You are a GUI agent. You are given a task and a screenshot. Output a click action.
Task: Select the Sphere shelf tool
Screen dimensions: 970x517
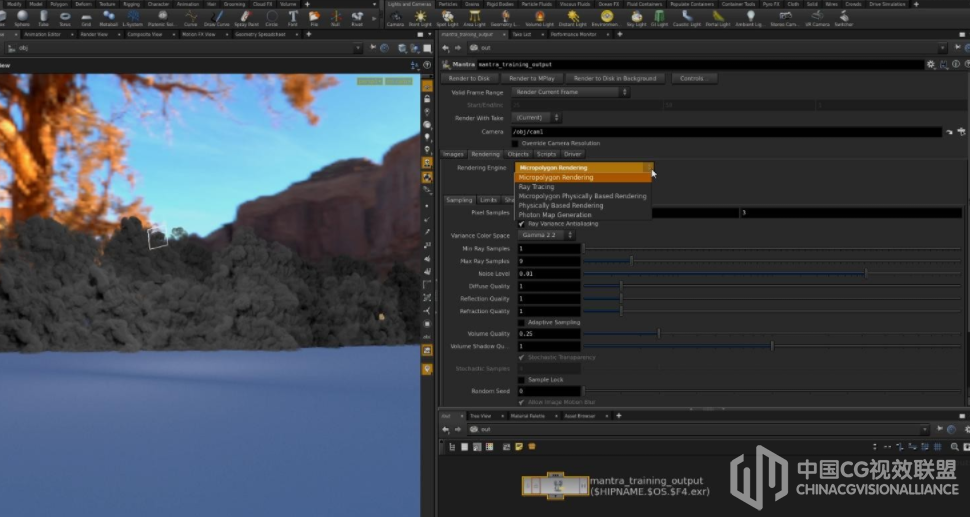[x=22, y=18]
